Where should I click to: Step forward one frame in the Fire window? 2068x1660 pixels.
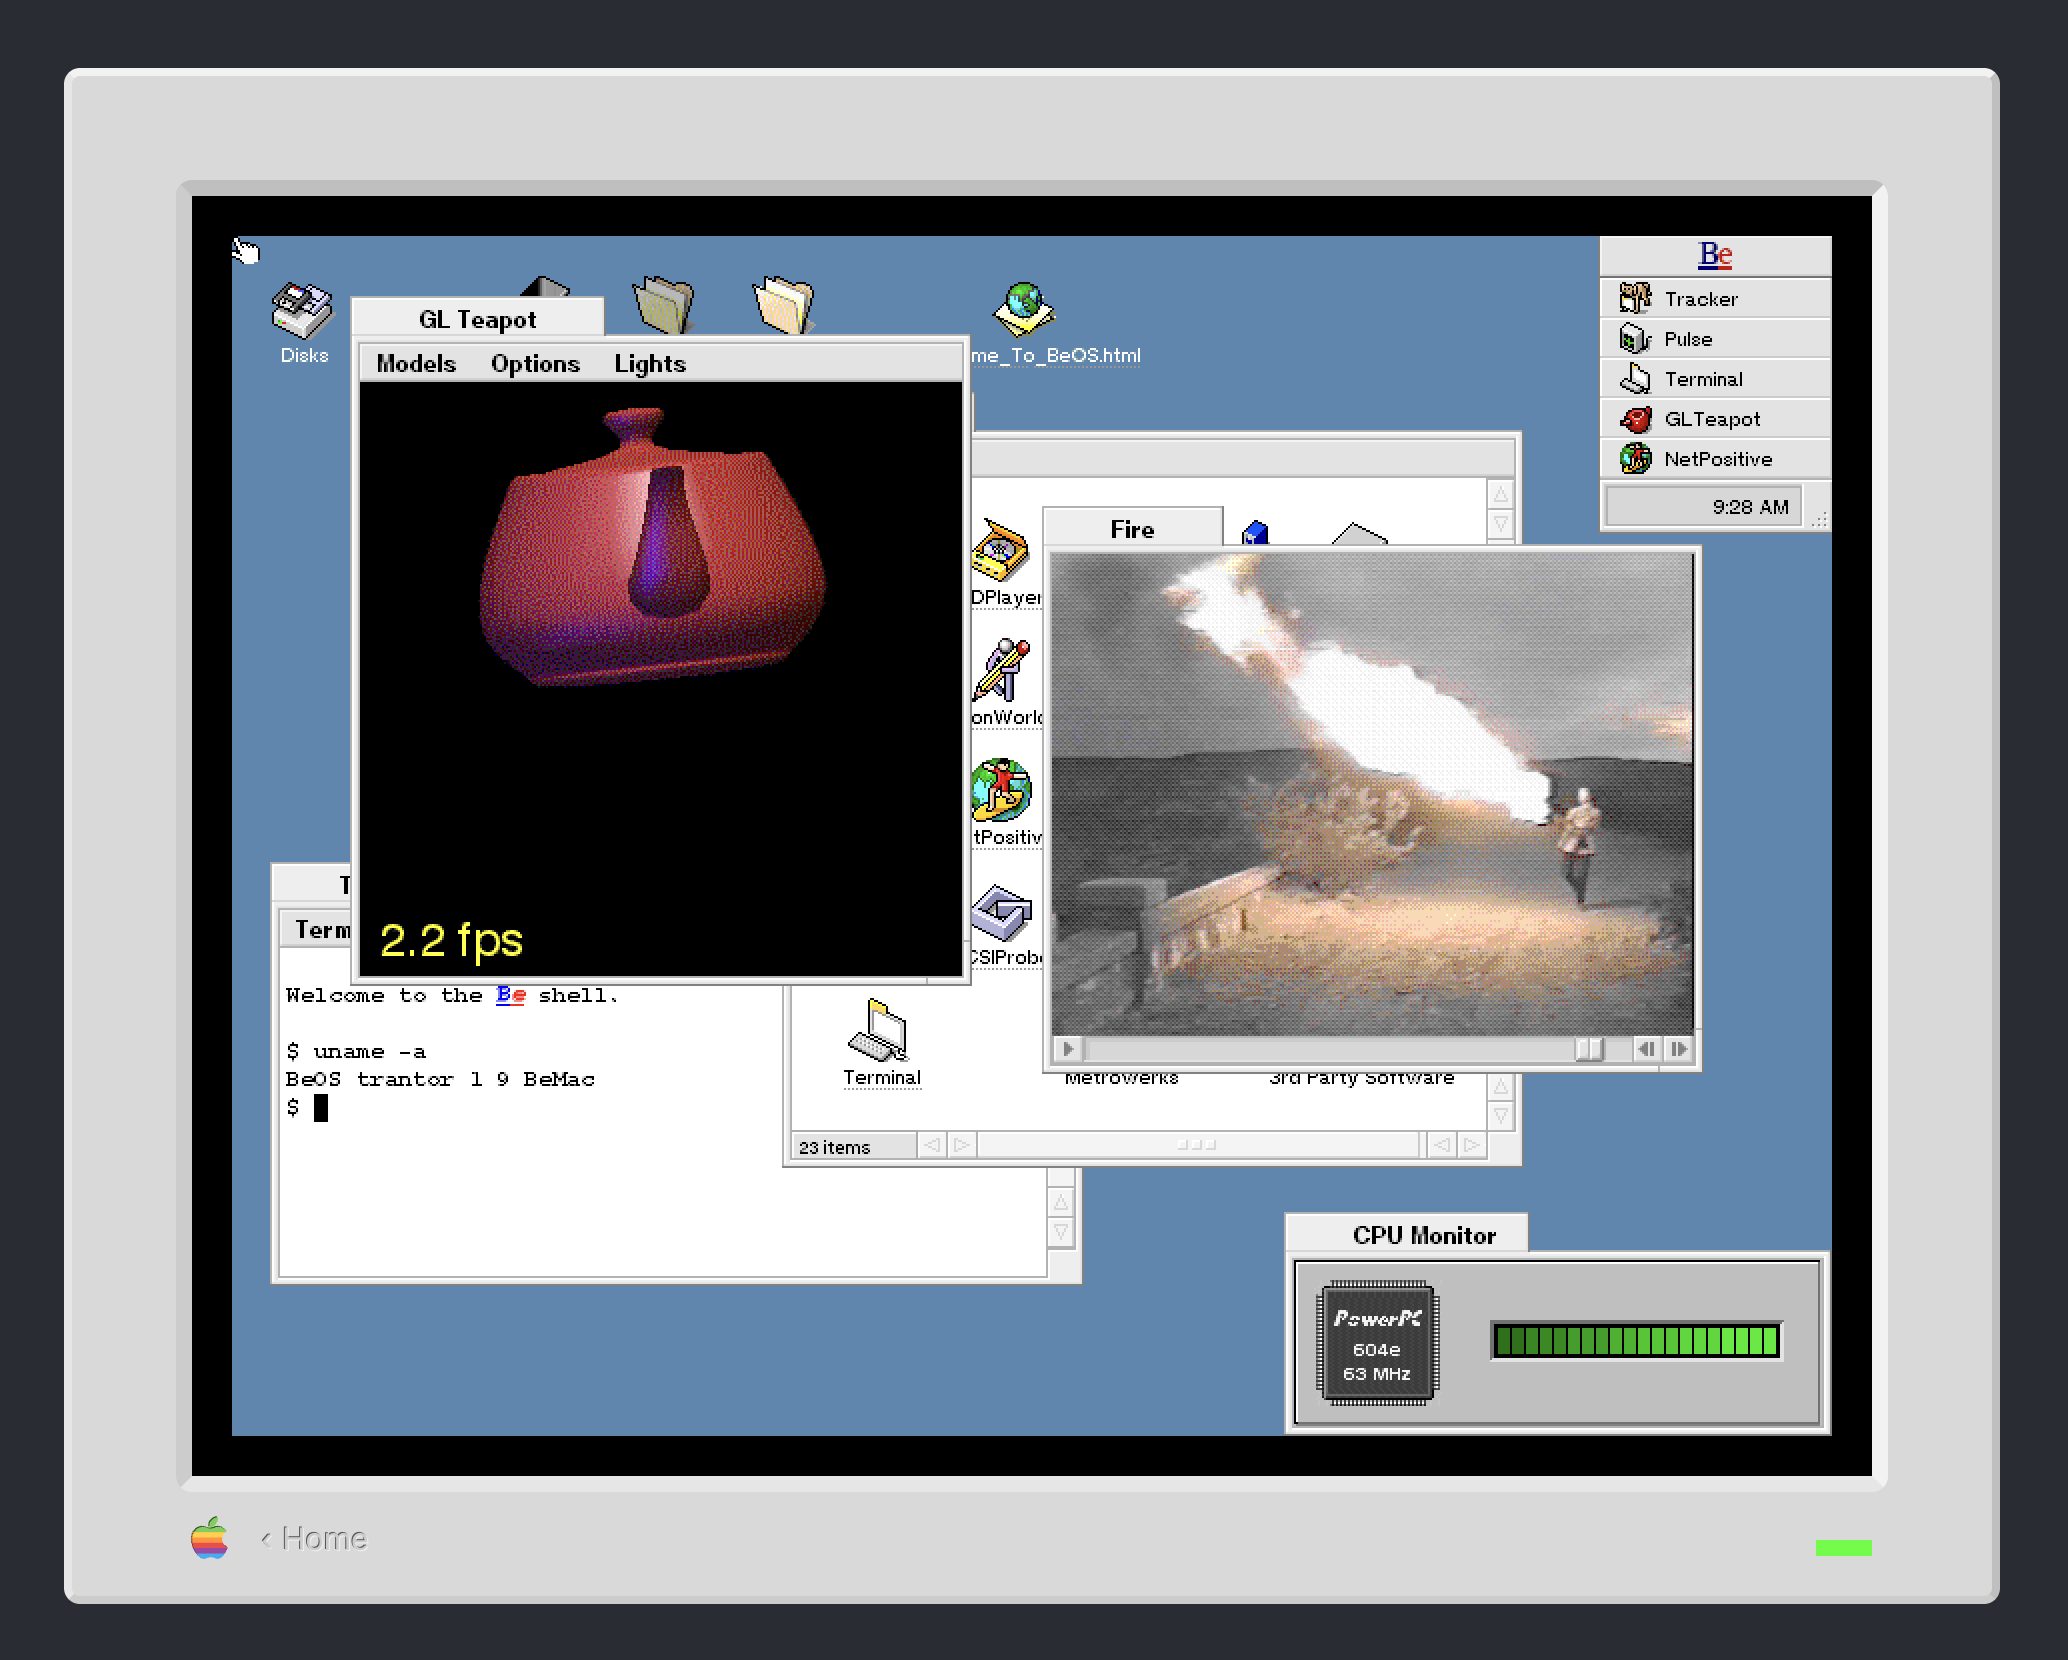(1678, 1049)
